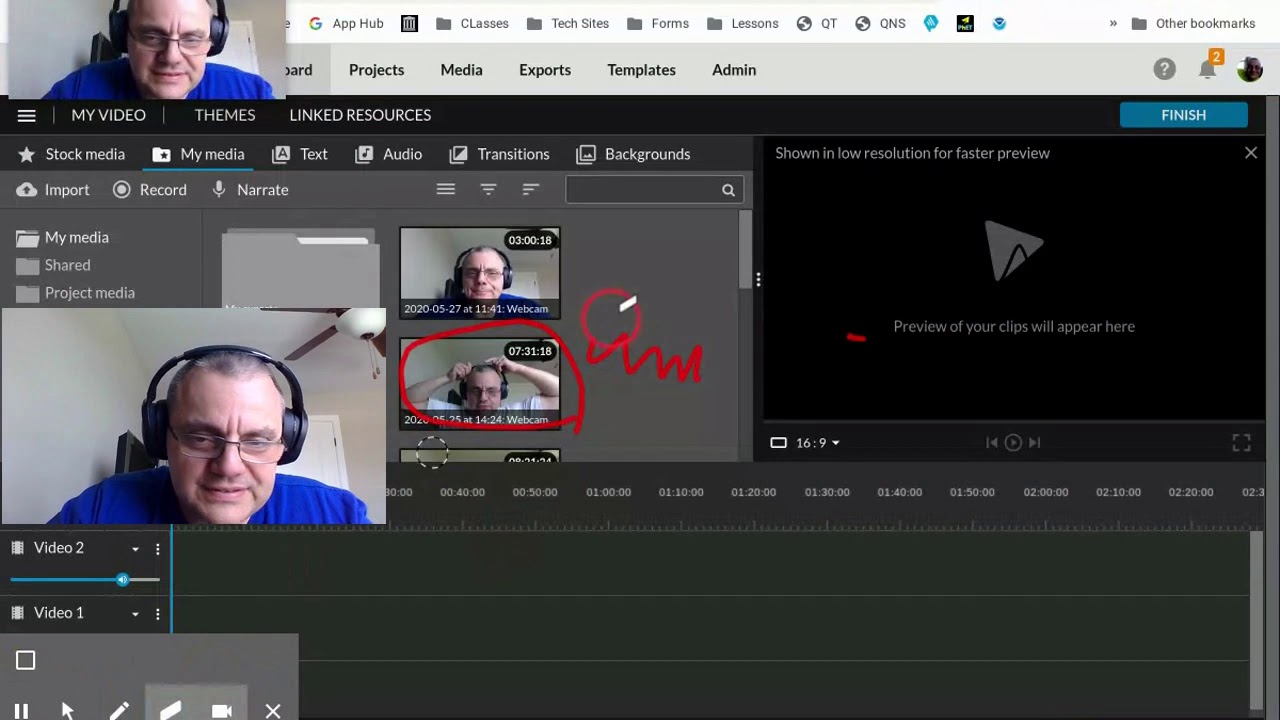Open the Audio tab
Screen dimensions: 1280x720
(388, 154)
